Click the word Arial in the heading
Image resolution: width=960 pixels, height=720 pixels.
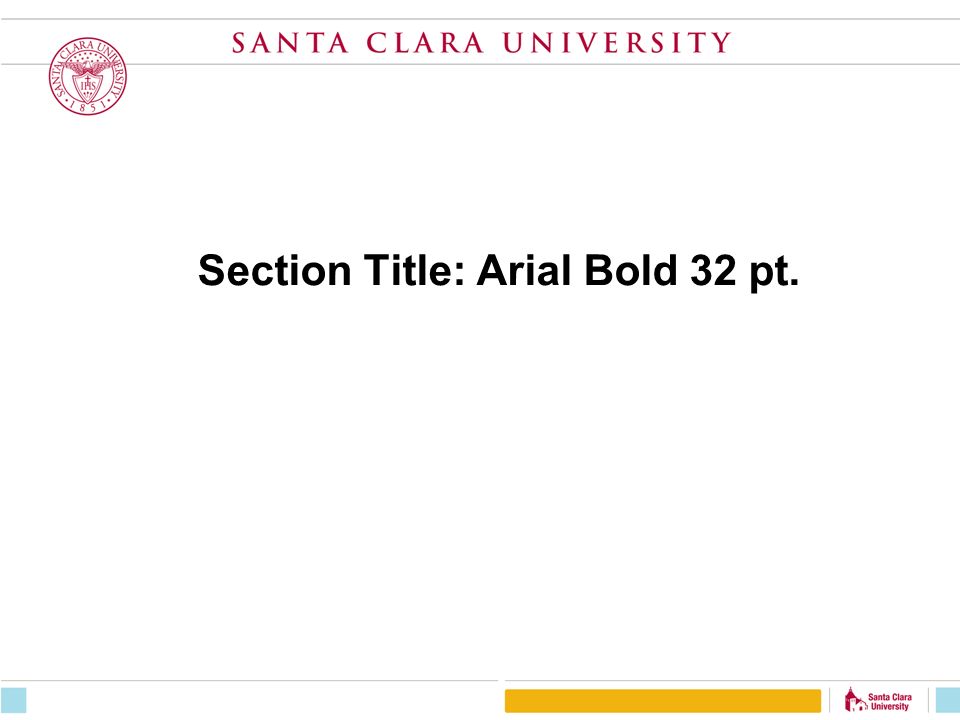[524, 270]
